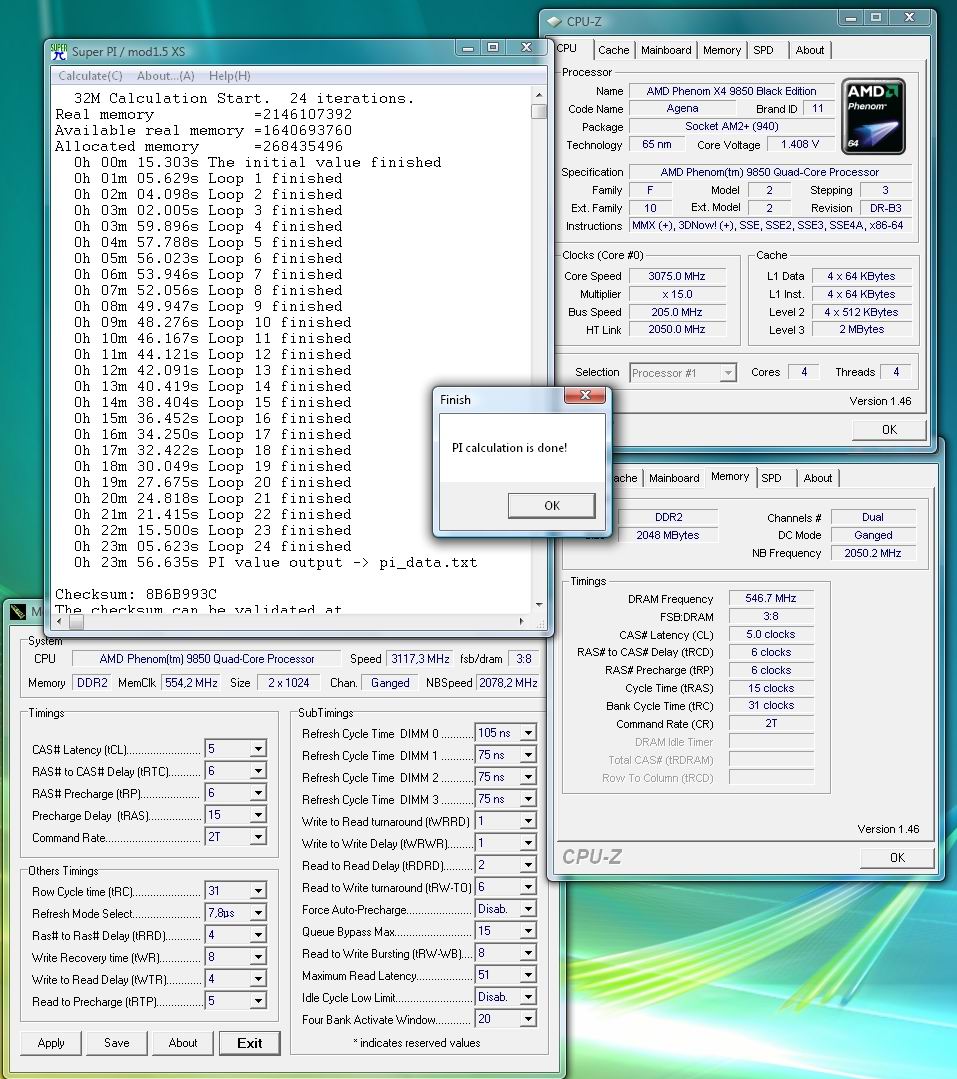Click OK in the top CPU-Z window

point(889,430)
